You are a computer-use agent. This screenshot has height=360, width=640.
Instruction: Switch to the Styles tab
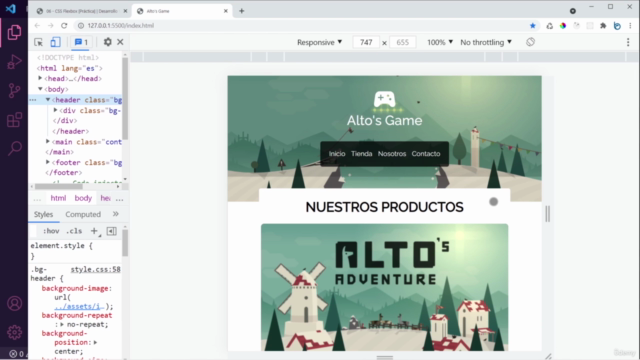pos(43,214)
